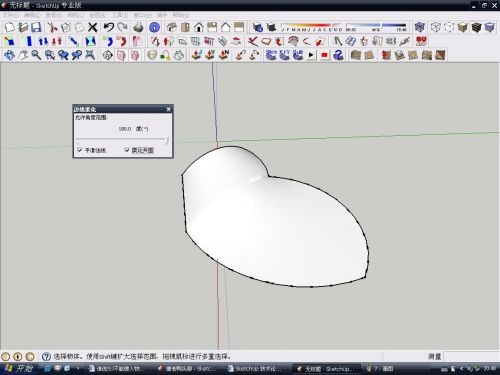Select Wireframe face style cube
Image resolution: width=500 pixels, height=375 pixels.
(436, 27)
